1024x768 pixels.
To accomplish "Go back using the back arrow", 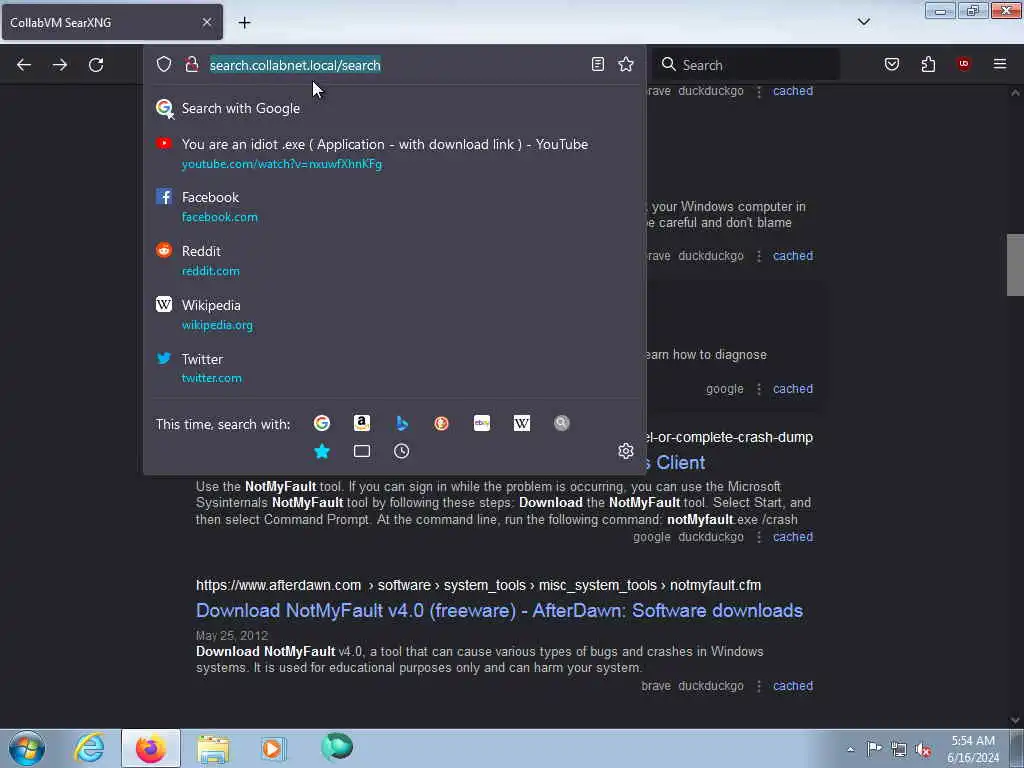I will tap(24, 65).
